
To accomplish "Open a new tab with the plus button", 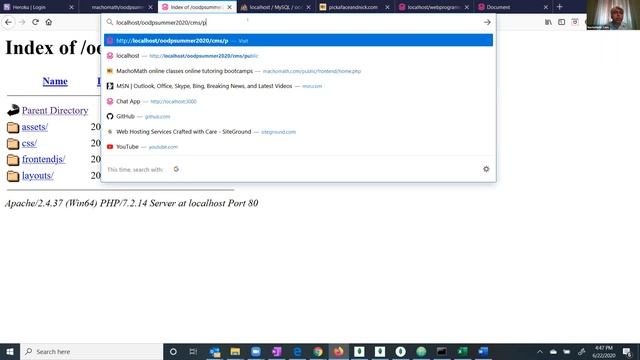I will pos(560,7).
